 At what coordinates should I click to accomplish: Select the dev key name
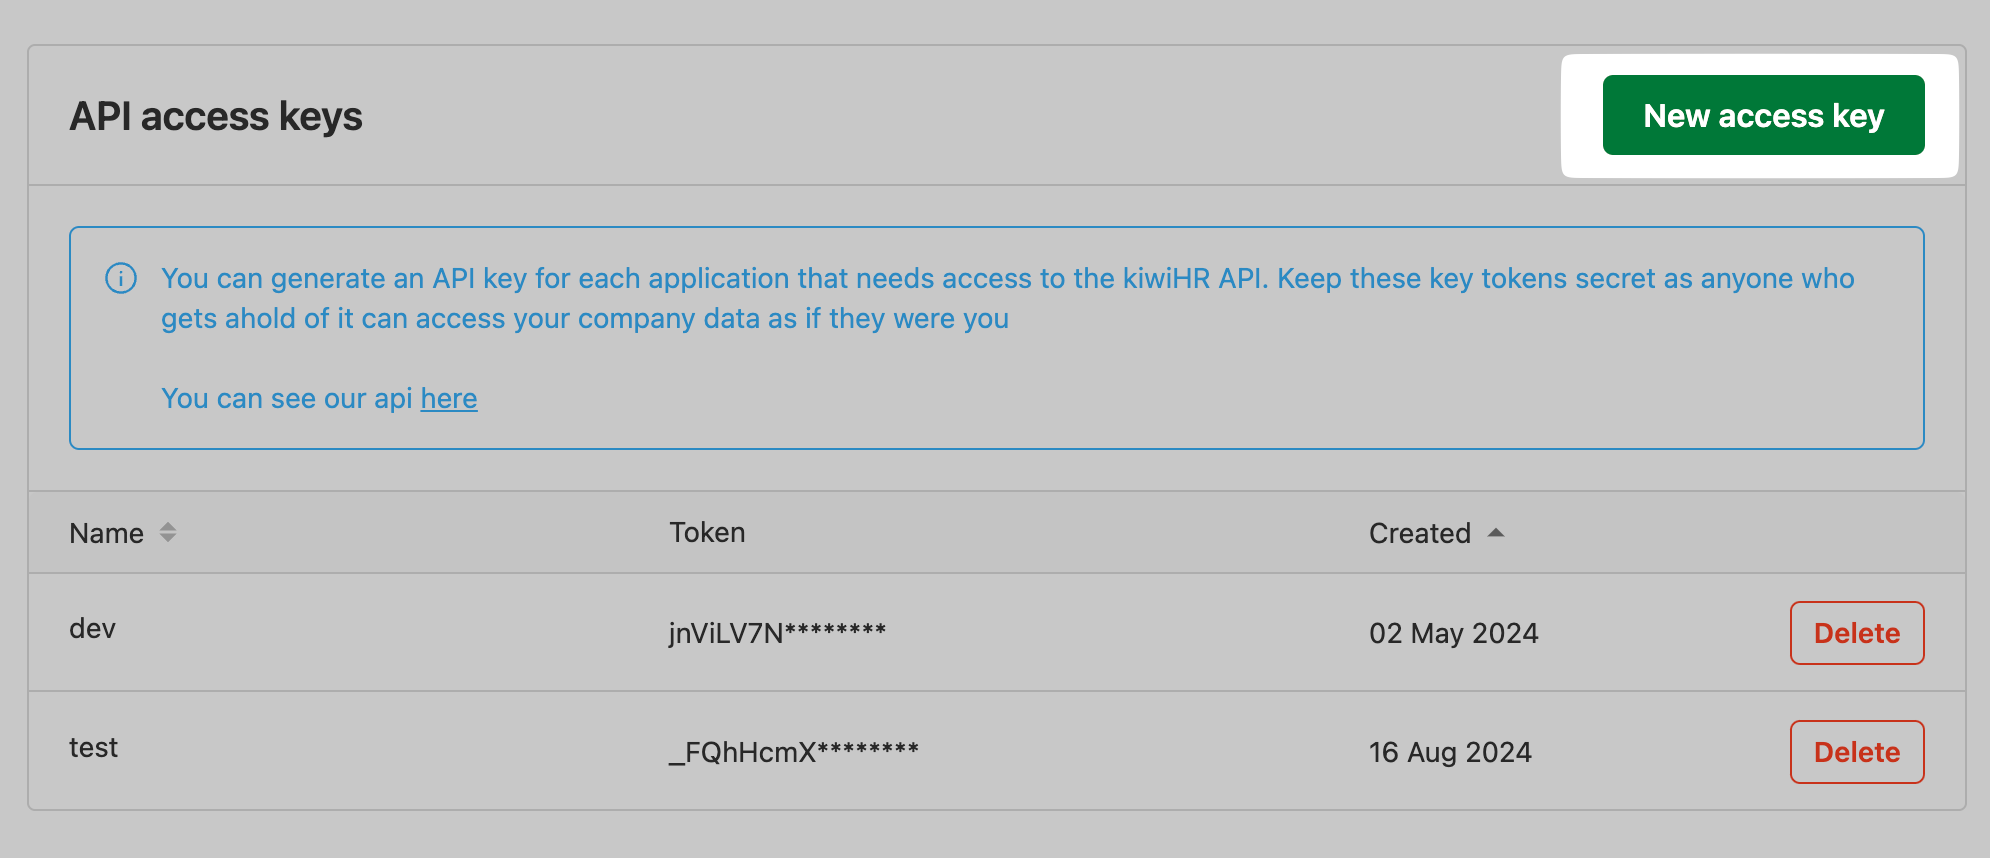93,629
